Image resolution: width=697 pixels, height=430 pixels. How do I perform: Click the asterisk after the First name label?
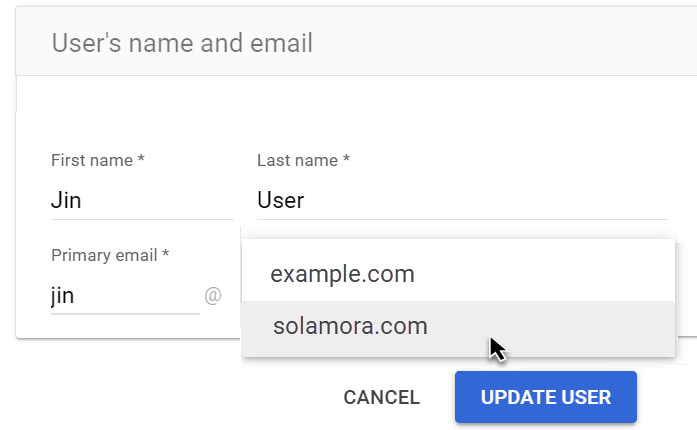(142, 160)
